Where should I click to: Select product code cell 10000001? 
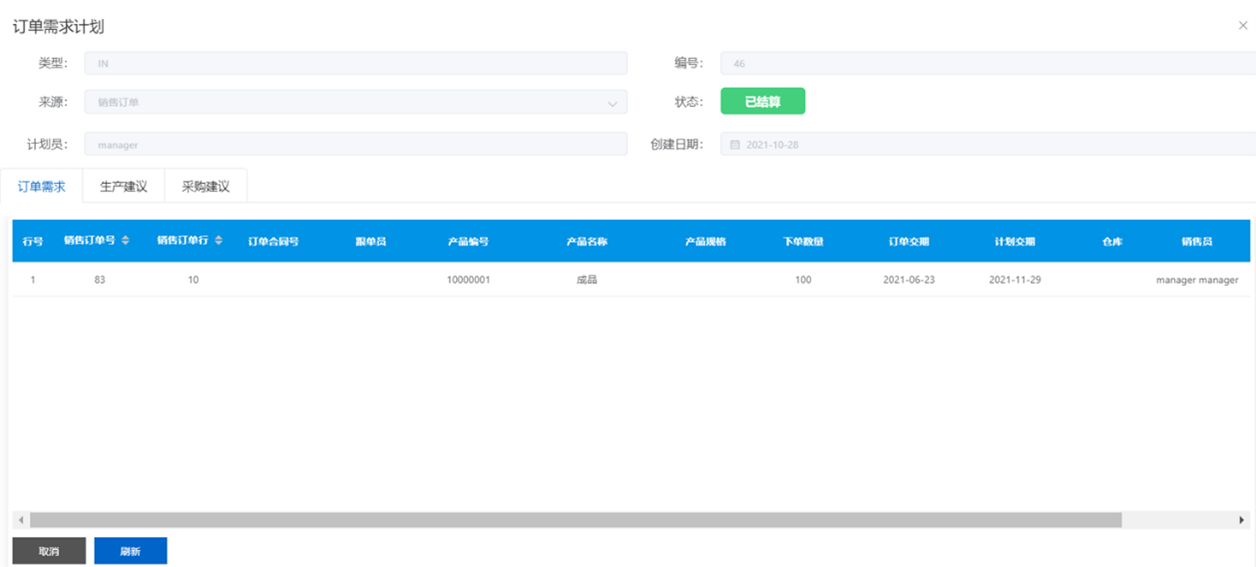point(468,280)
